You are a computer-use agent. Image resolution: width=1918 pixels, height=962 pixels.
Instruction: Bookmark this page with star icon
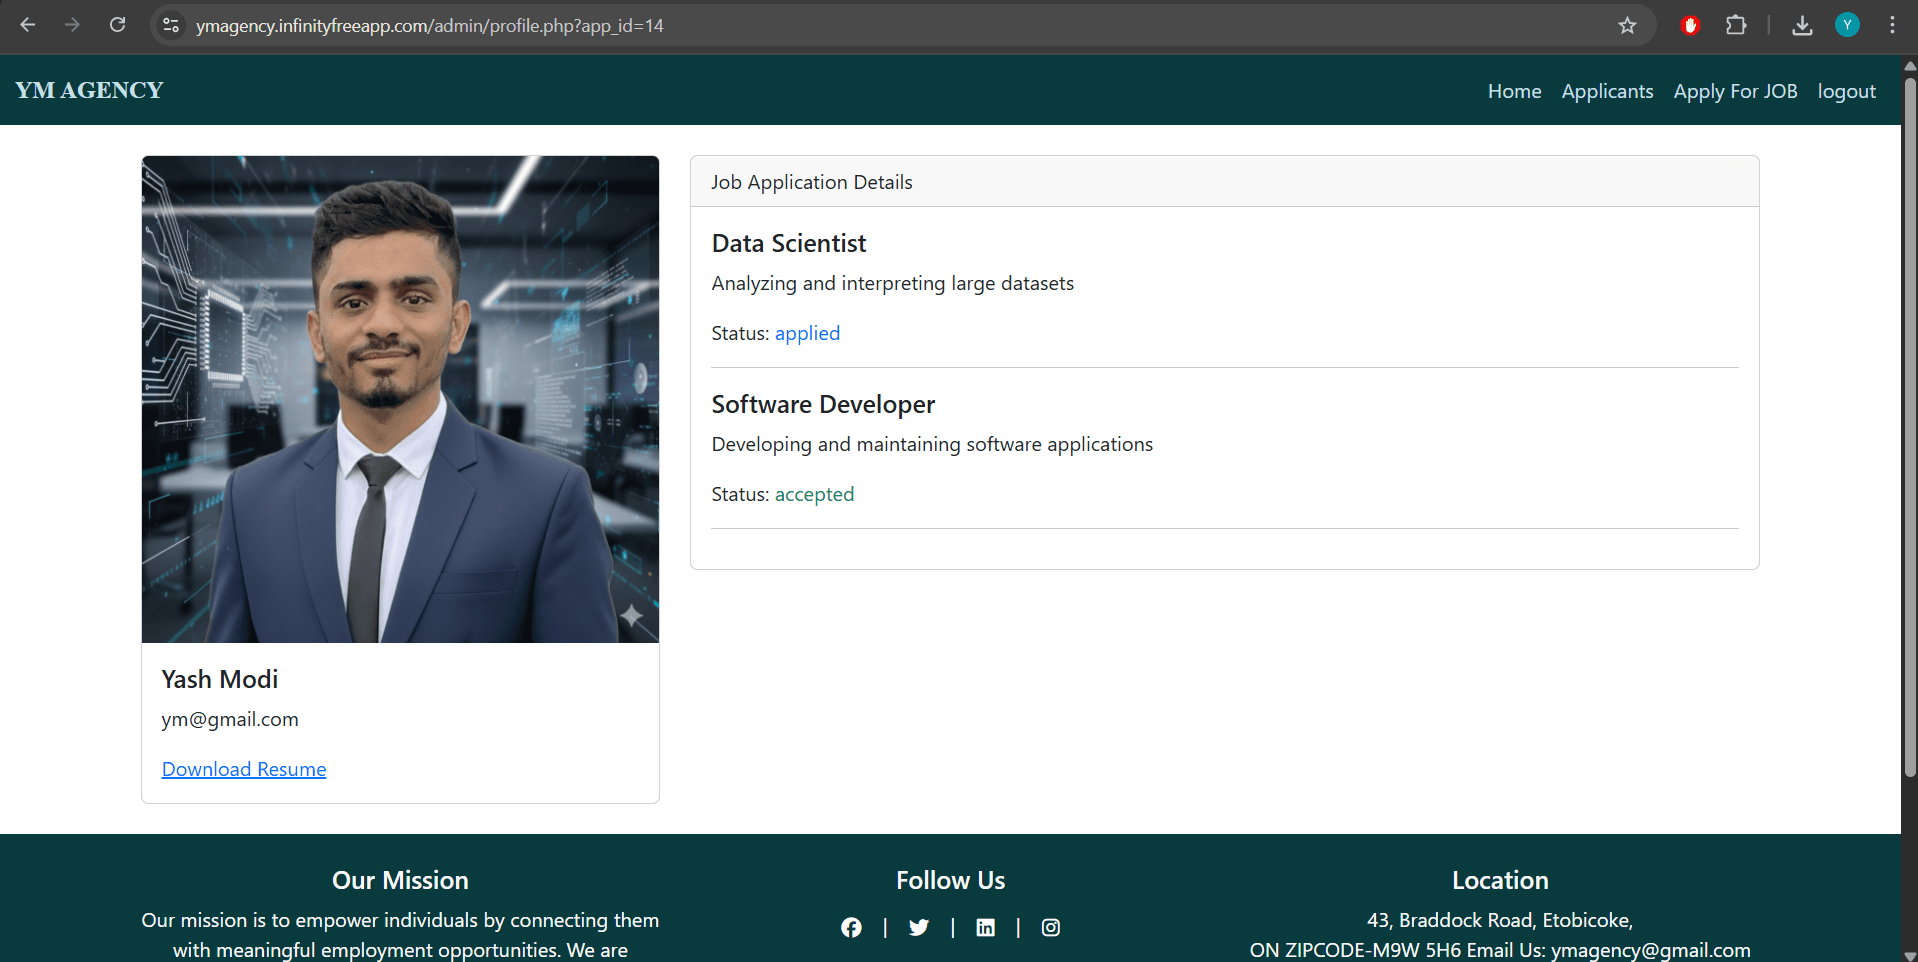point(1627,26)
